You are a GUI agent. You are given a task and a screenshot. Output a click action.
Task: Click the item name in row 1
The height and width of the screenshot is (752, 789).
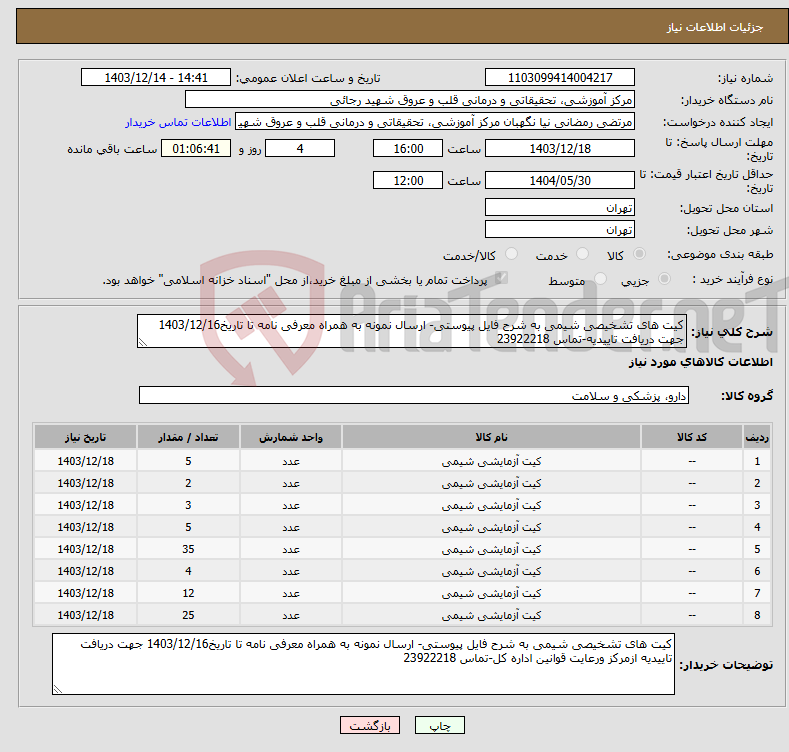pos(491,461)
